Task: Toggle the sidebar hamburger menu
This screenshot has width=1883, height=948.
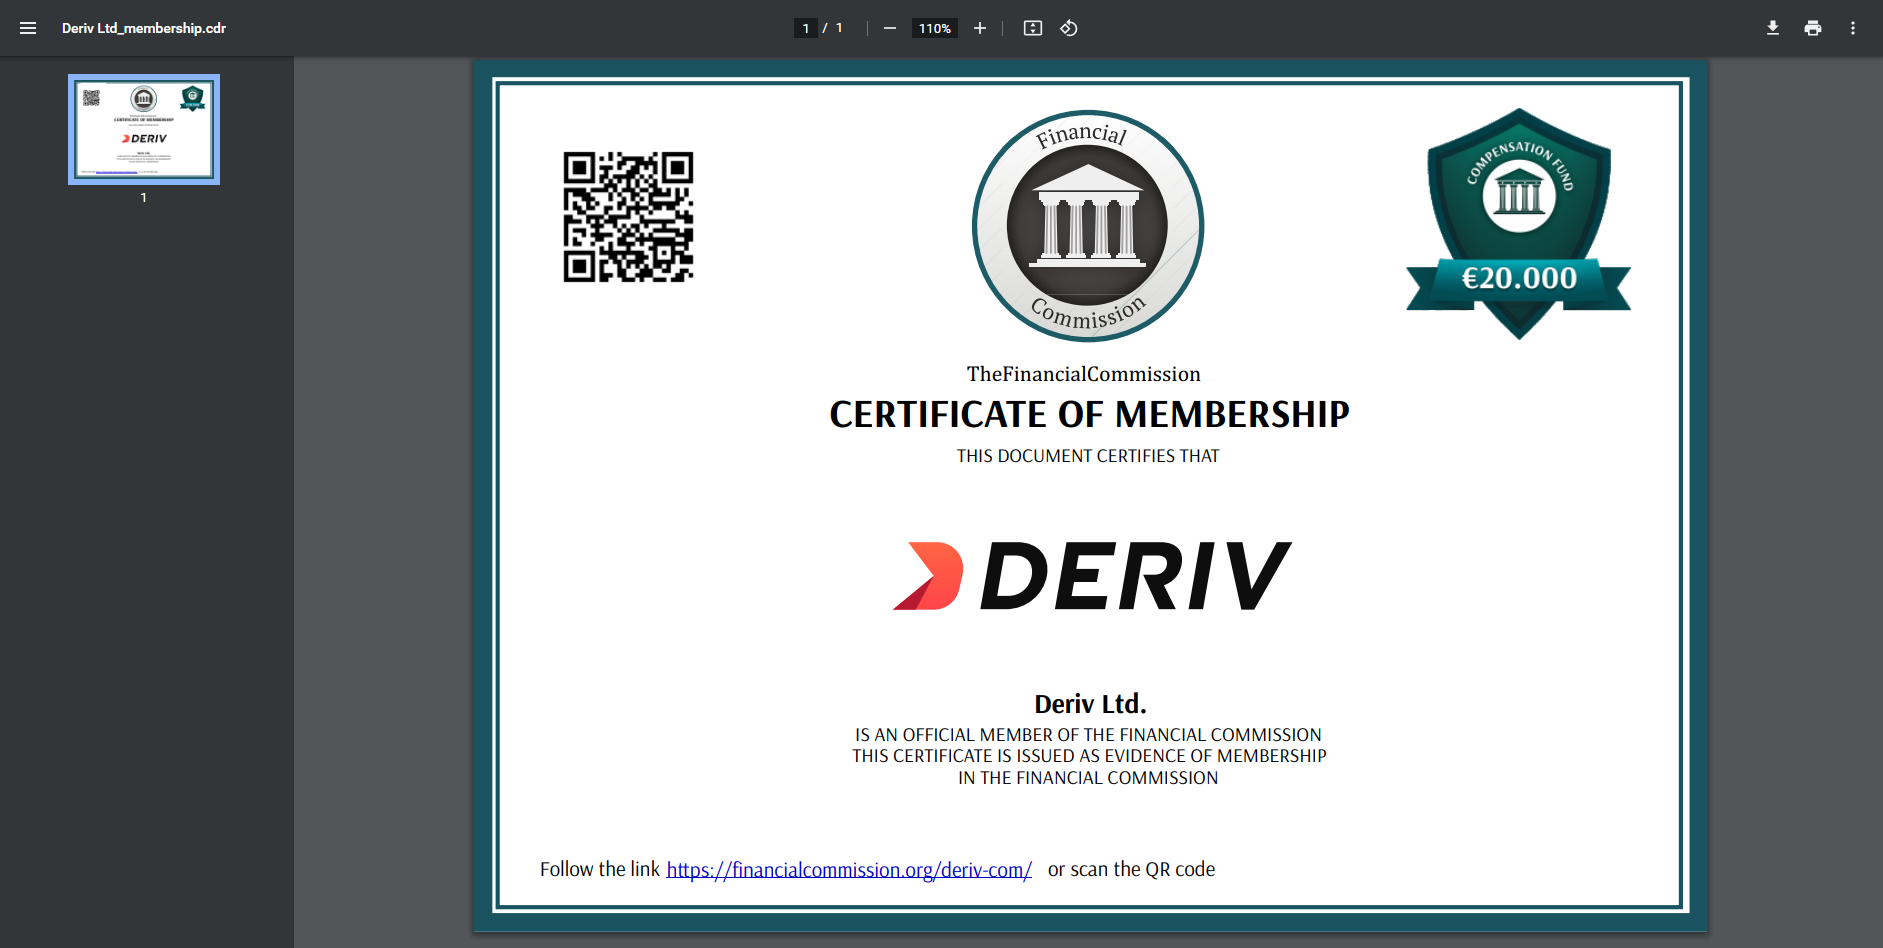Action: [28, 28]
